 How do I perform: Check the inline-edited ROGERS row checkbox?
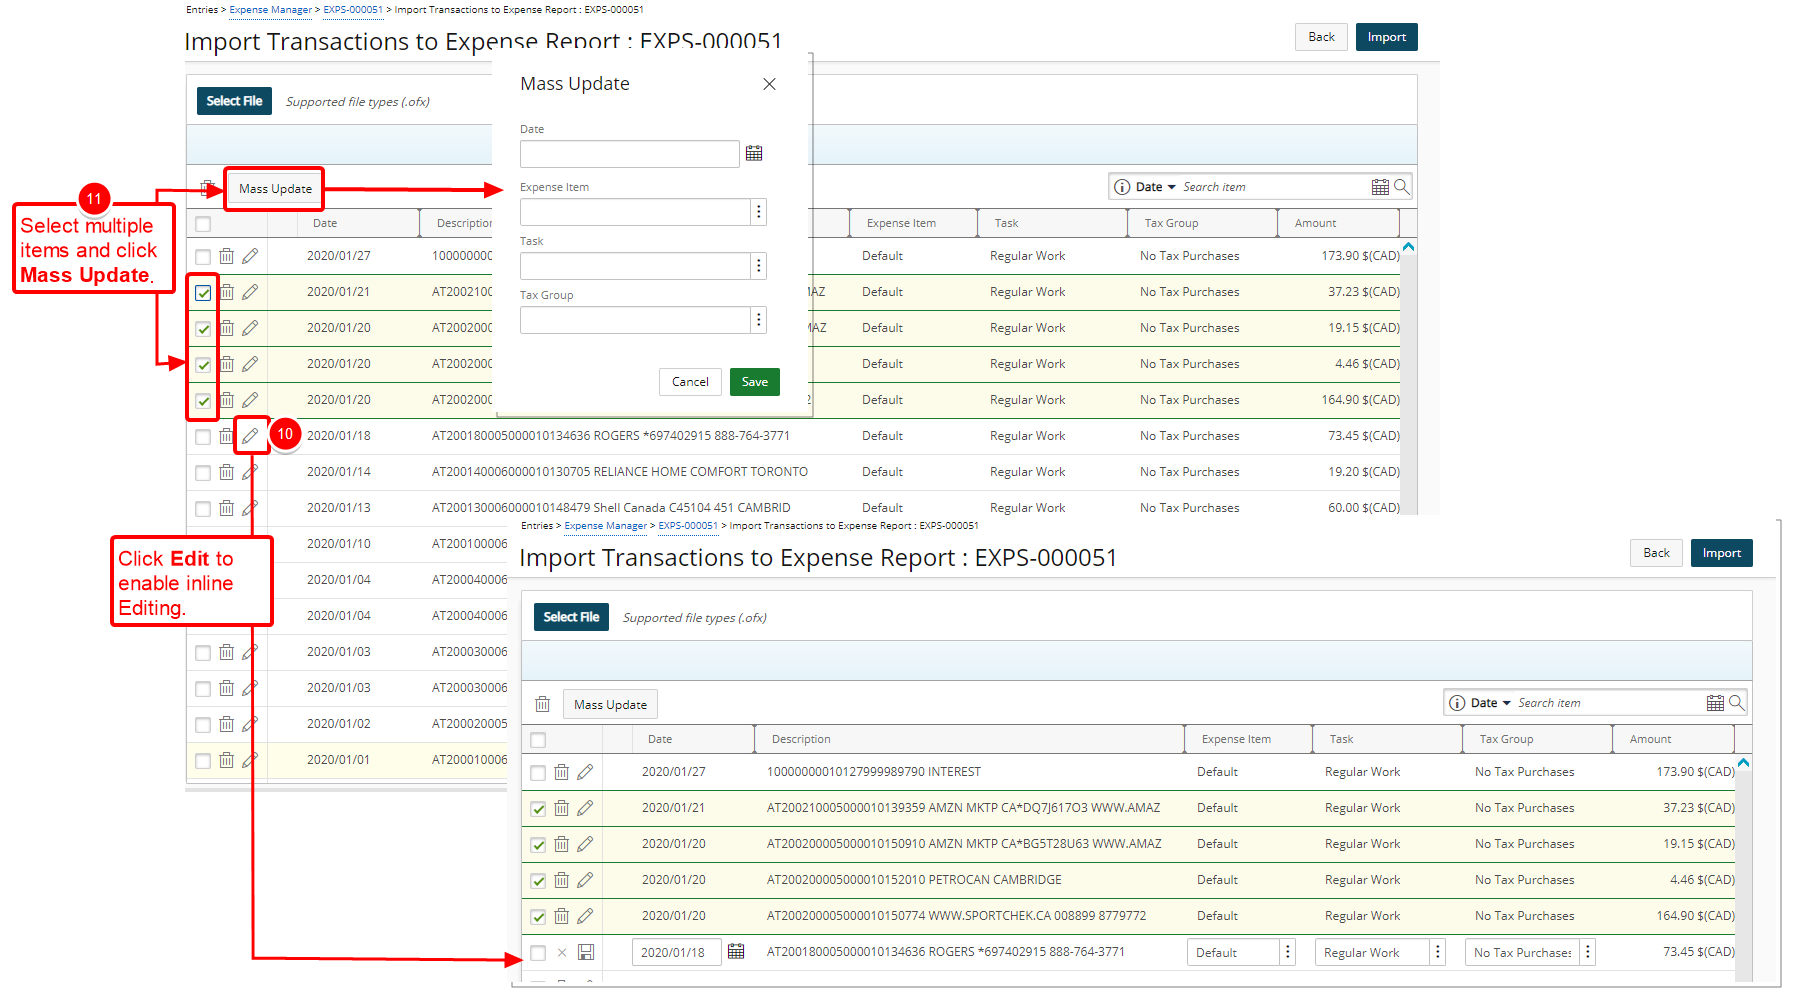(538, 953)
